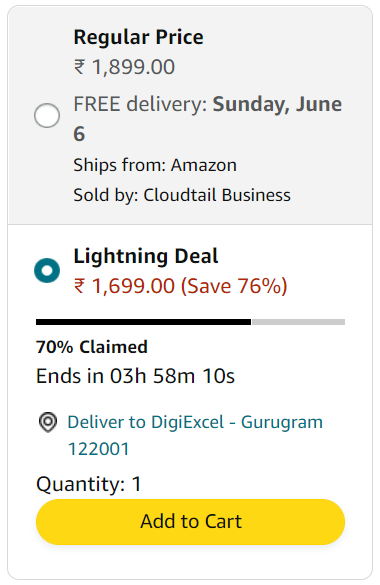The height and width of the screenshot is (585, 380).
Task: Click the ₹ 1,899.00 regular price
Action: pyautogui.click(x=124, y=67)
